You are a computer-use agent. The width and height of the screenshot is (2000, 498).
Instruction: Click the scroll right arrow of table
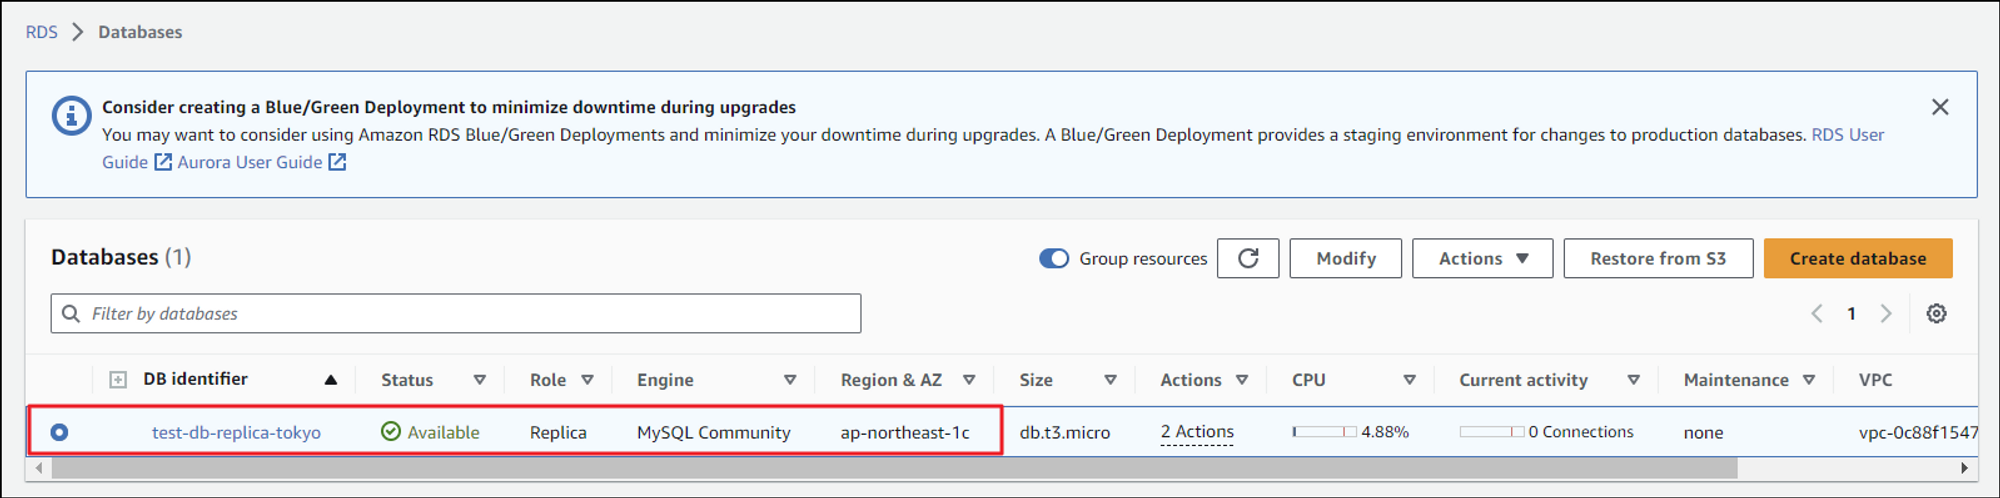(x=1964, y=467)
